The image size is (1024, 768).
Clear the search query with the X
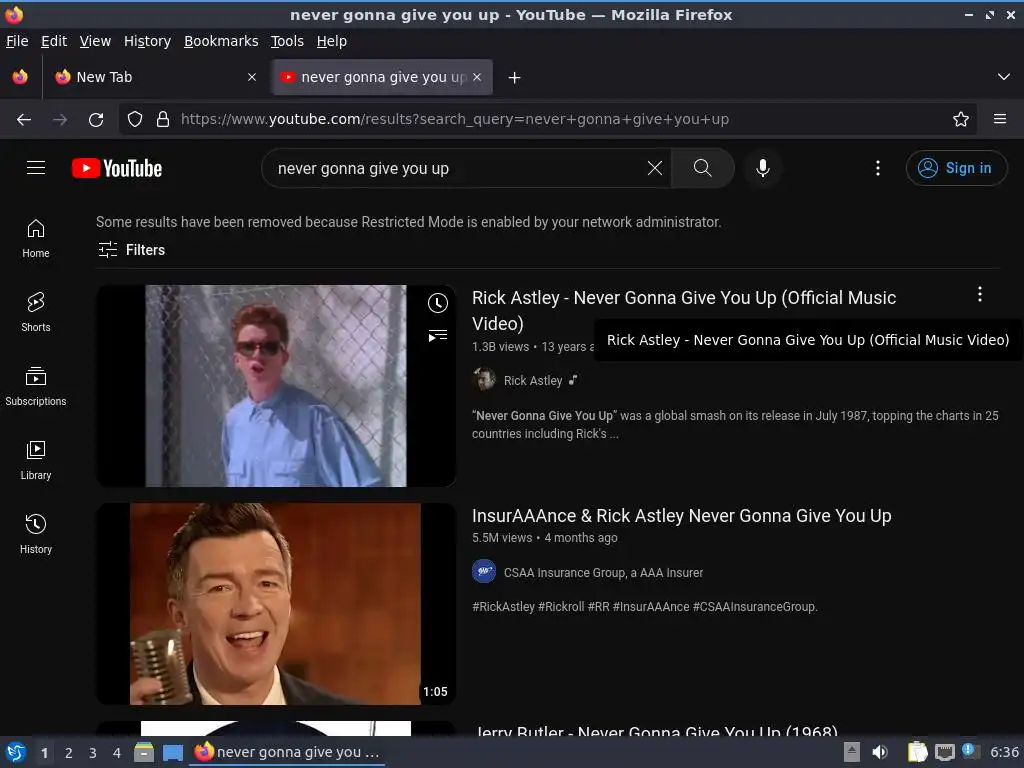click(x=654, y=168)
